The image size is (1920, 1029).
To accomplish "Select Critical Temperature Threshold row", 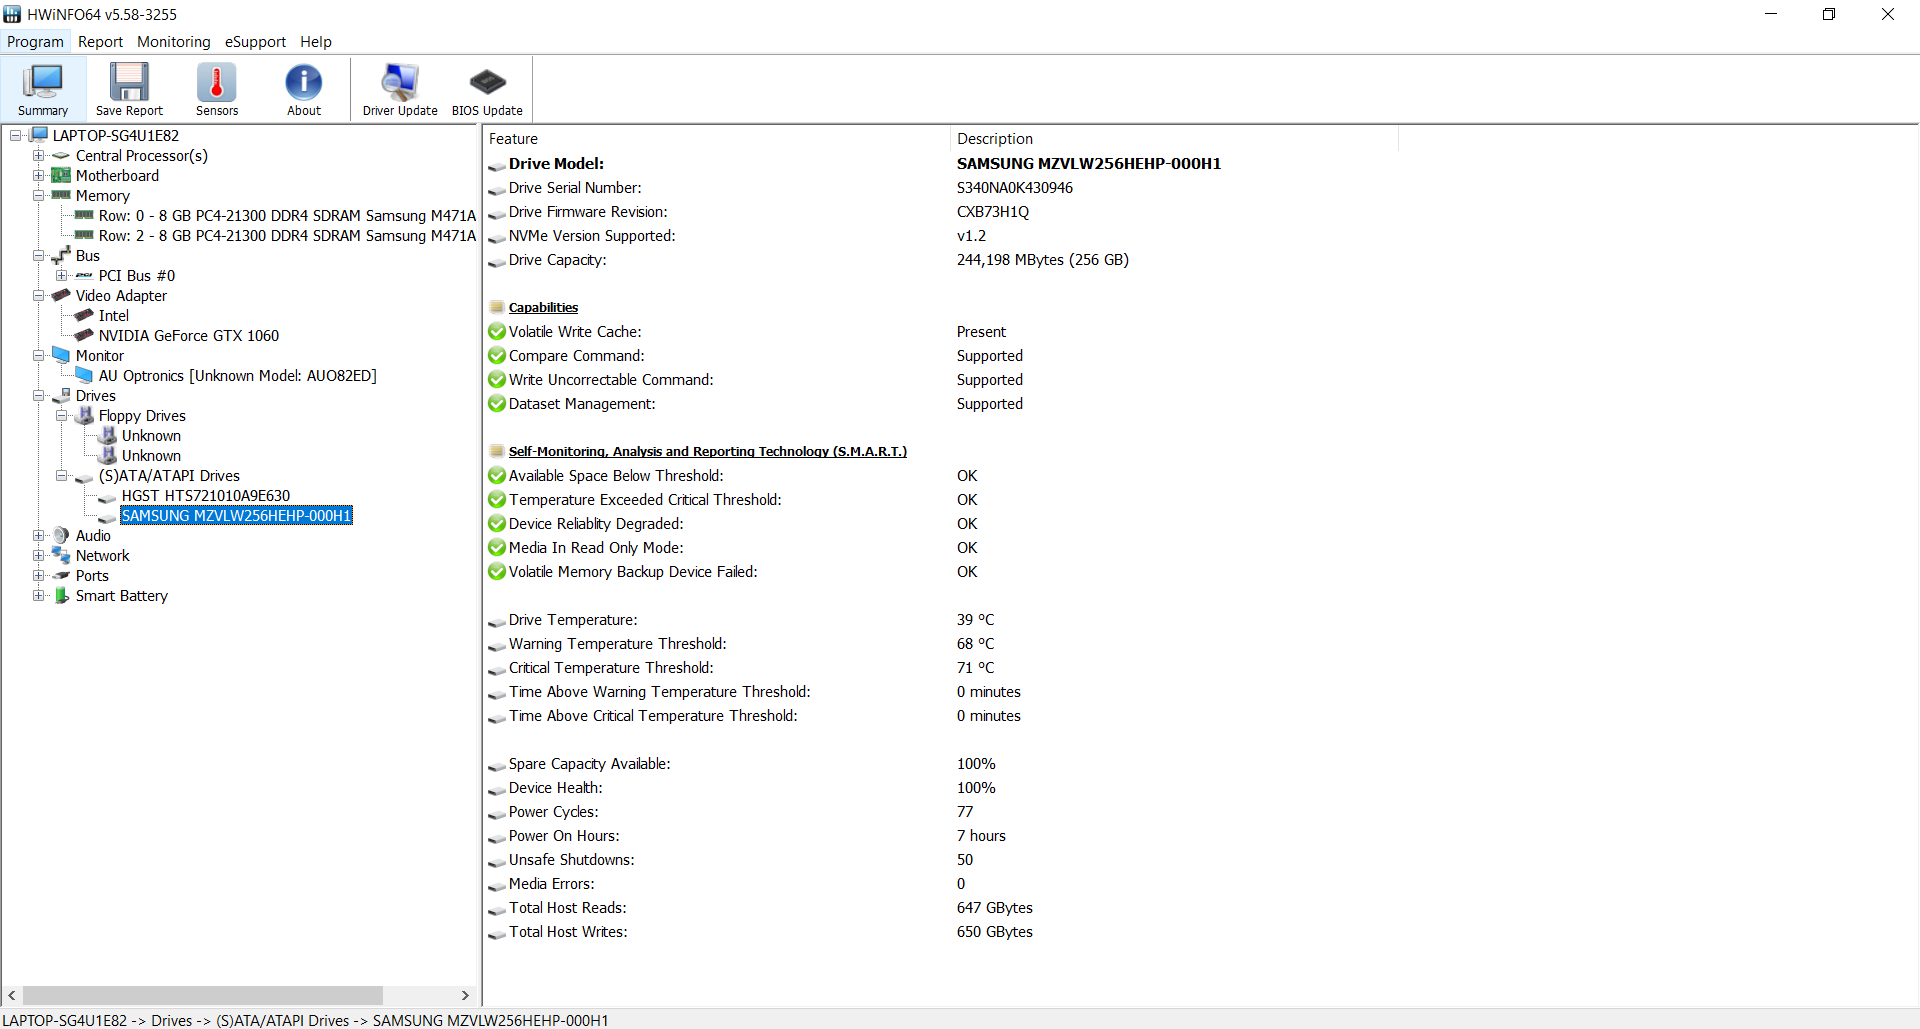I will (x=941, y=668).
